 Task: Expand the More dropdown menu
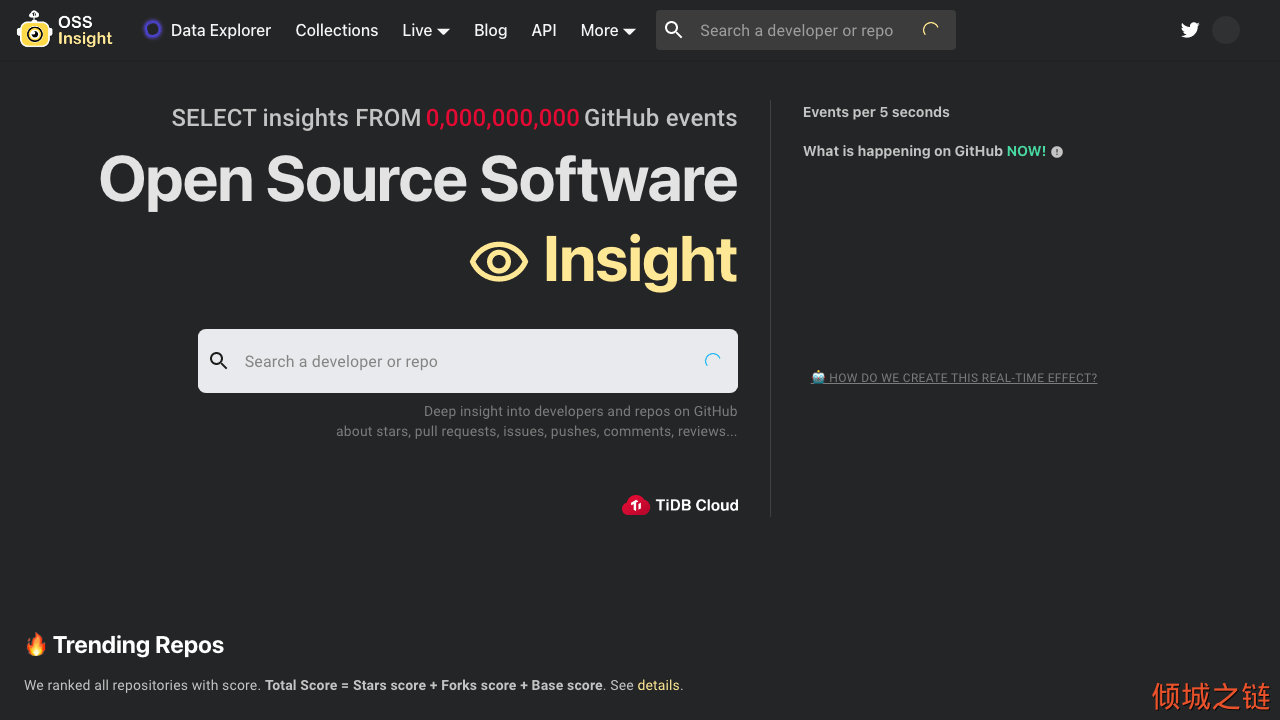(x=608, y=30)
